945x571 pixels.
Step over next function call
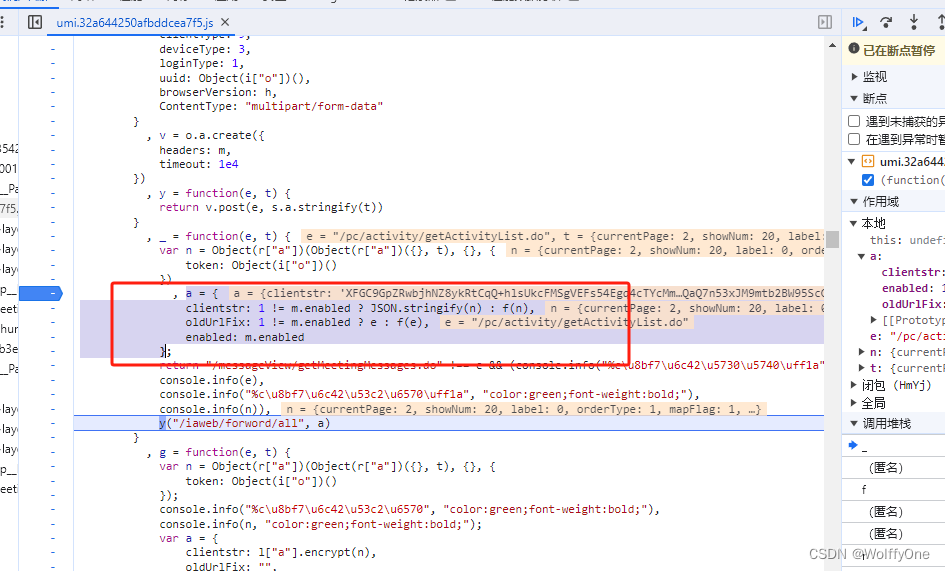[886, 22]
